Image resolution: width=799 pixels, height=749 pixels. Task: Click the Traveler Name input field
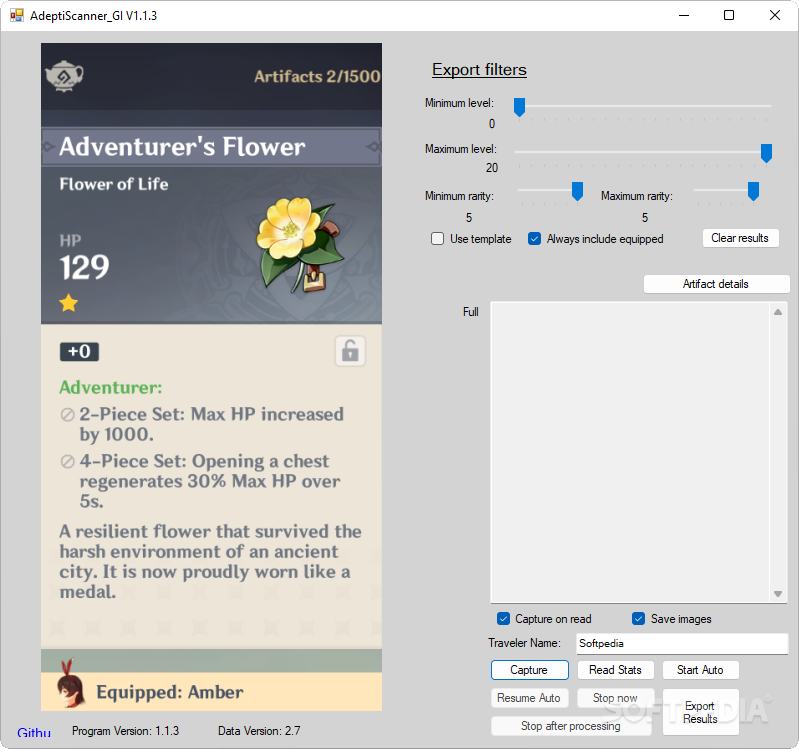click(682, 644)
